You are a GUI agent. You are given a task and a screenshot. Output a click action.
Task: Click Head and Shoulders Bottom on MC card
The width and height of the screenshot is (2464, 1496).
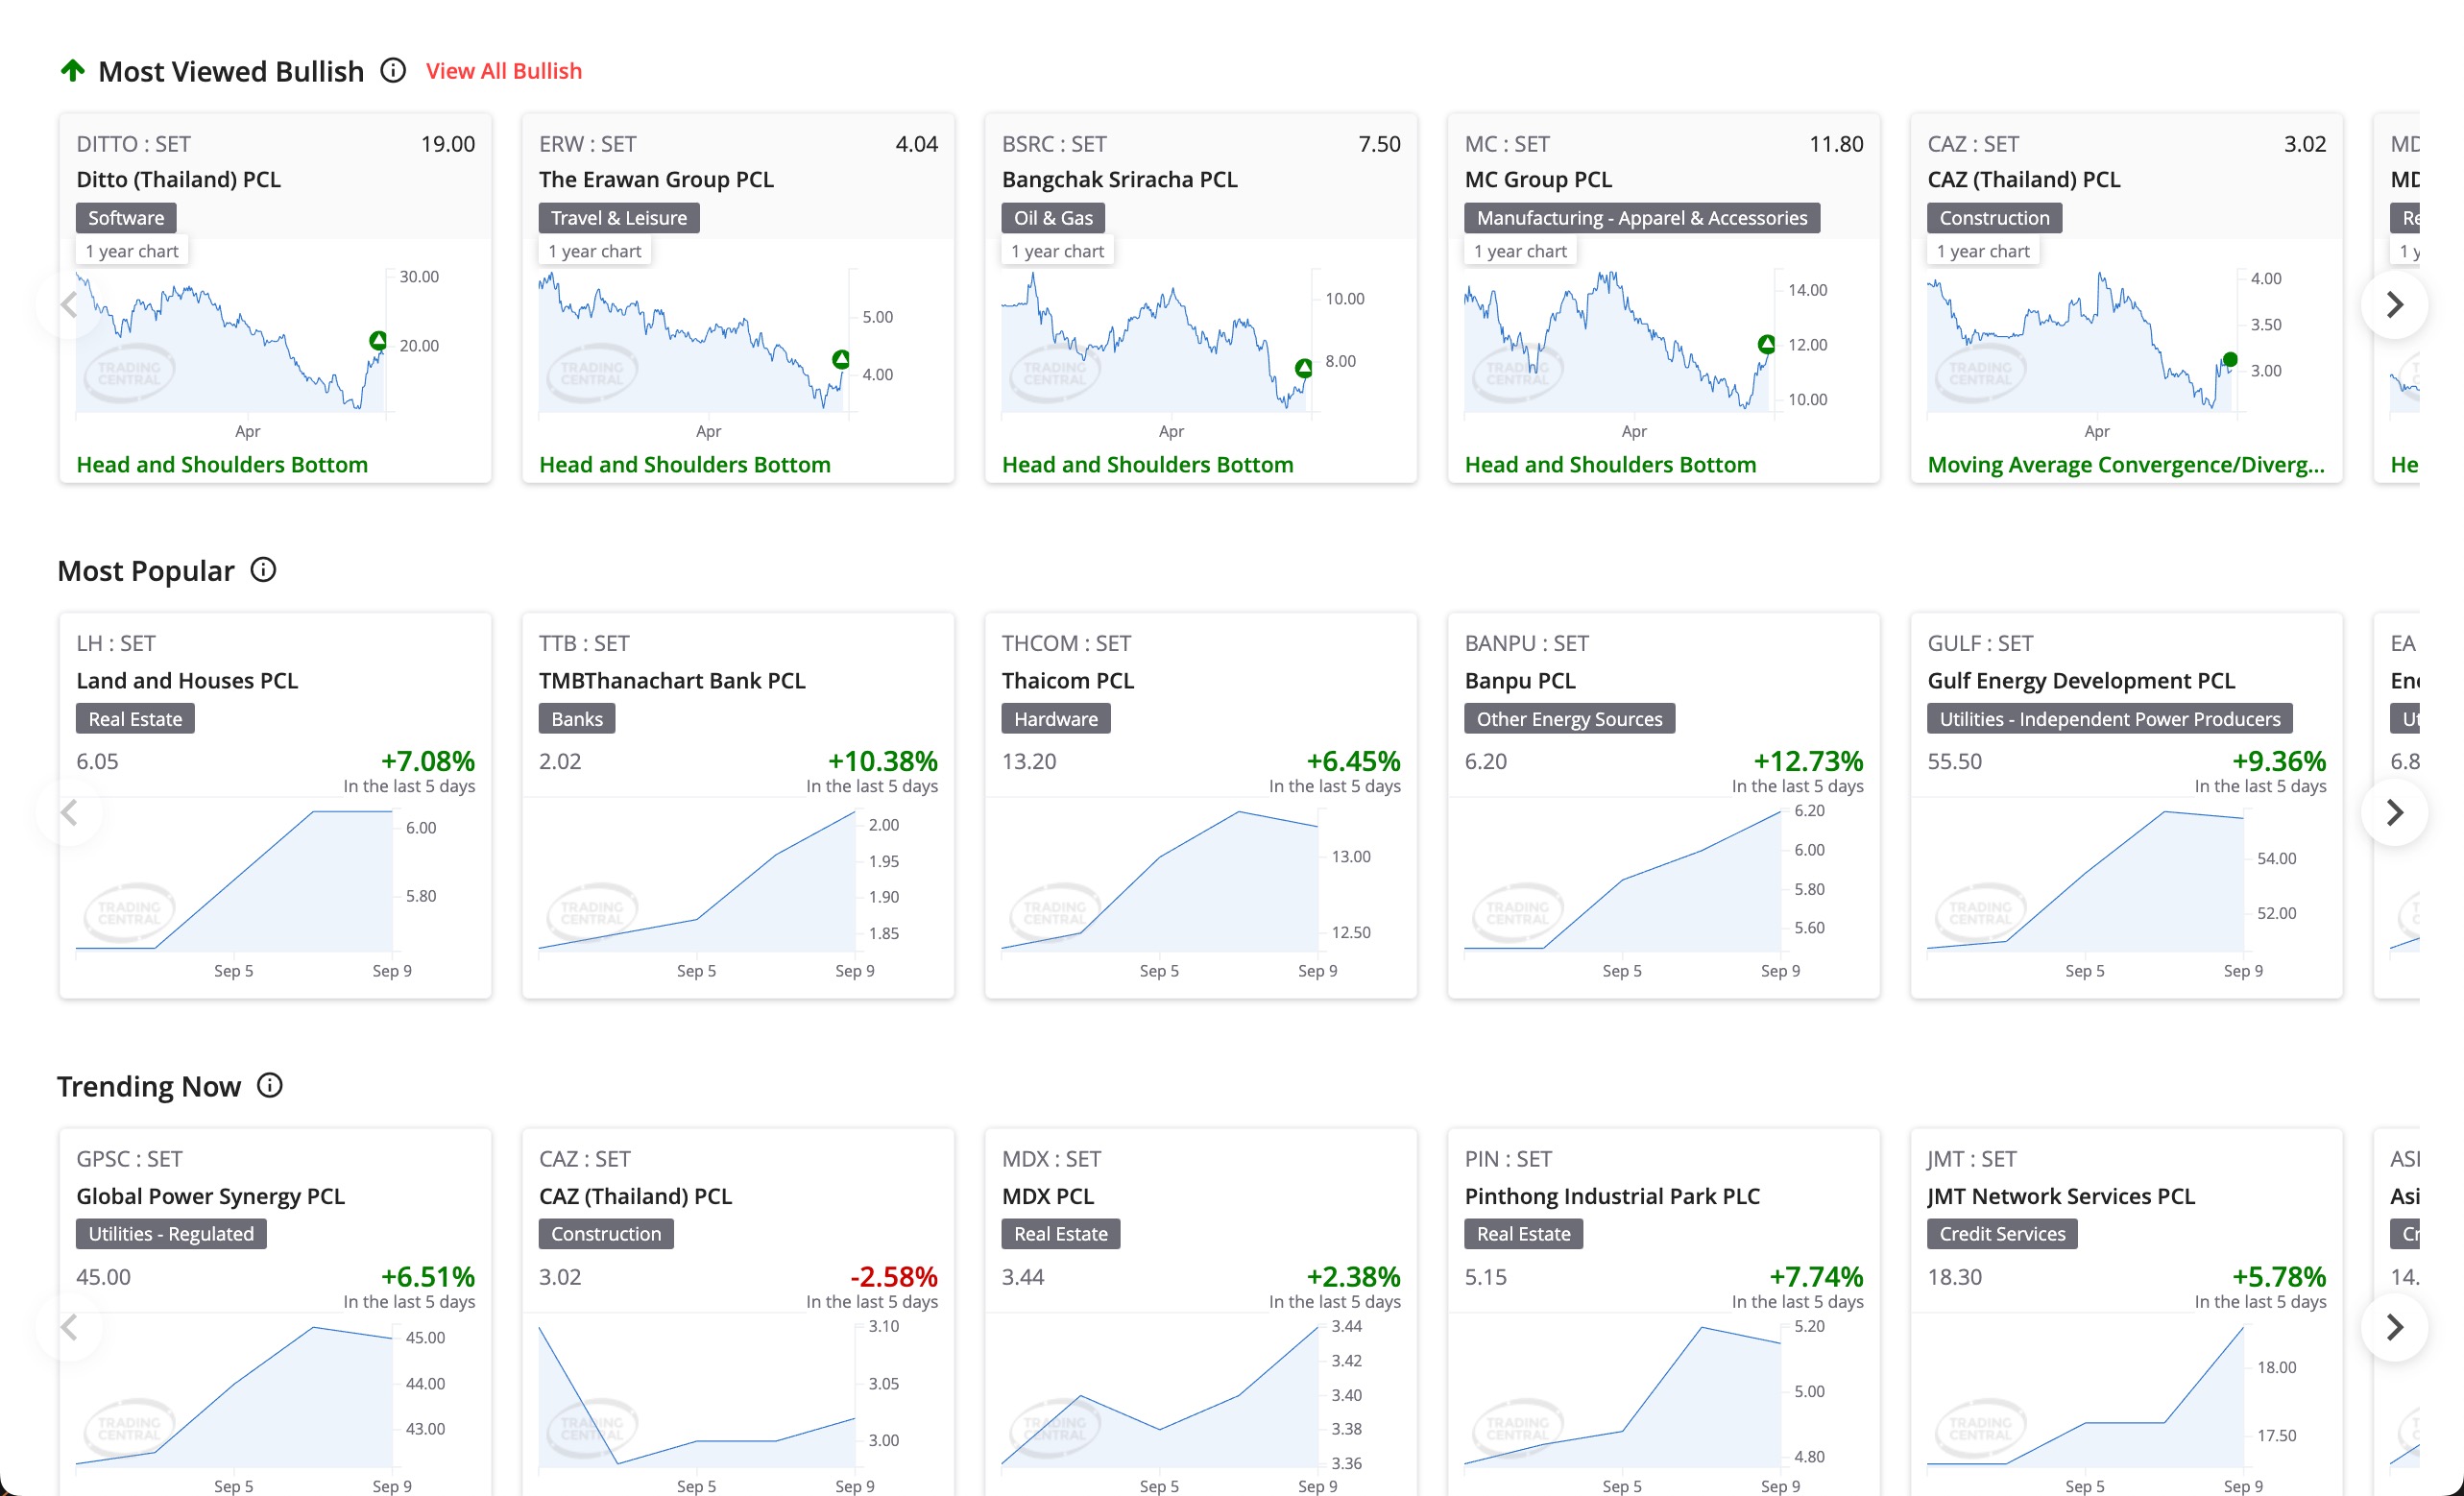pos(1611,464)
